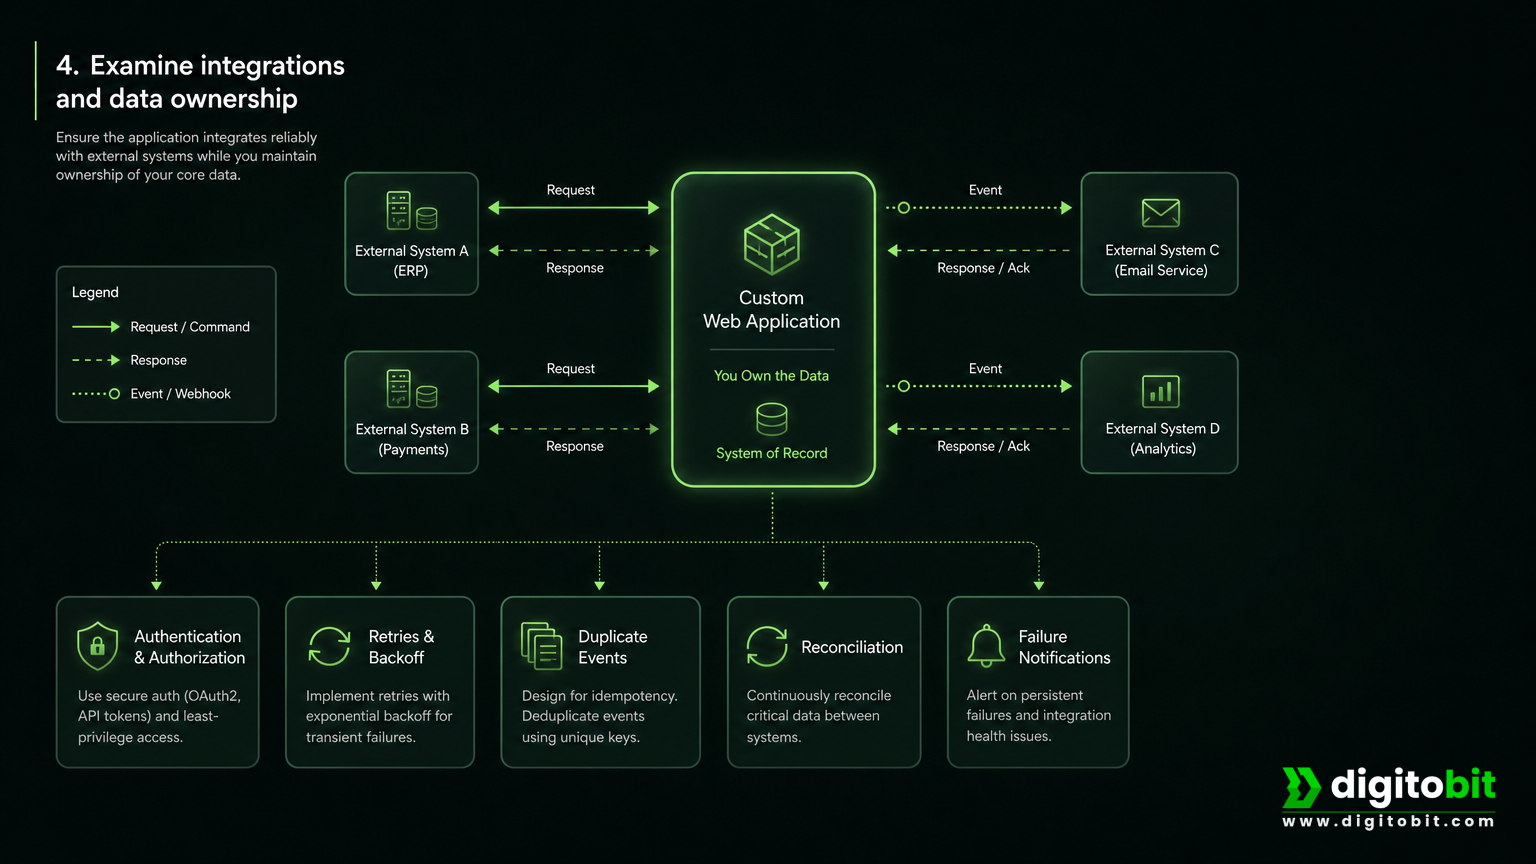Select the "Ensure the application integrates reliably" paragraph
Image resolution: width=1536 pixels, height=864 pixels.
[x=186, y=156]
